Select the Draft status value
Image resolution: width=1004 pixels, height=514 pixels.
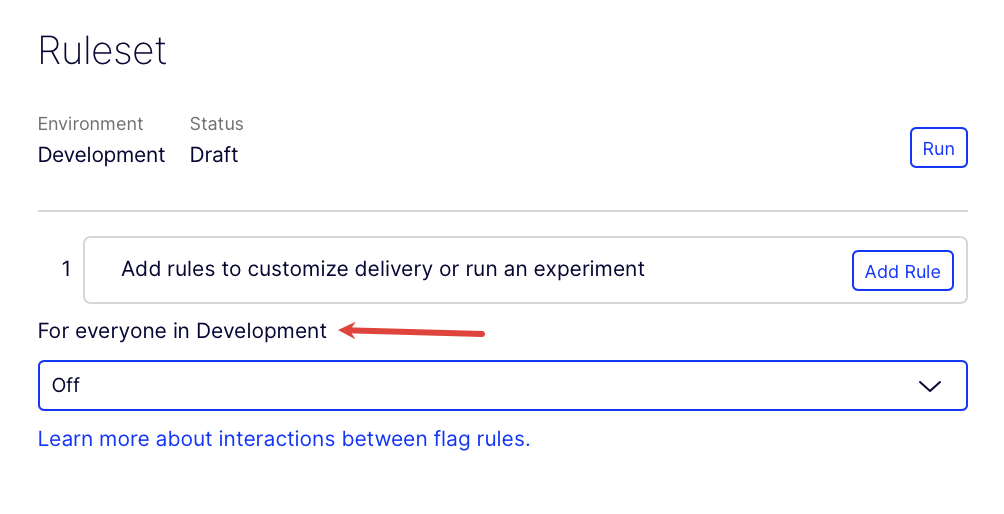[214, 155]
